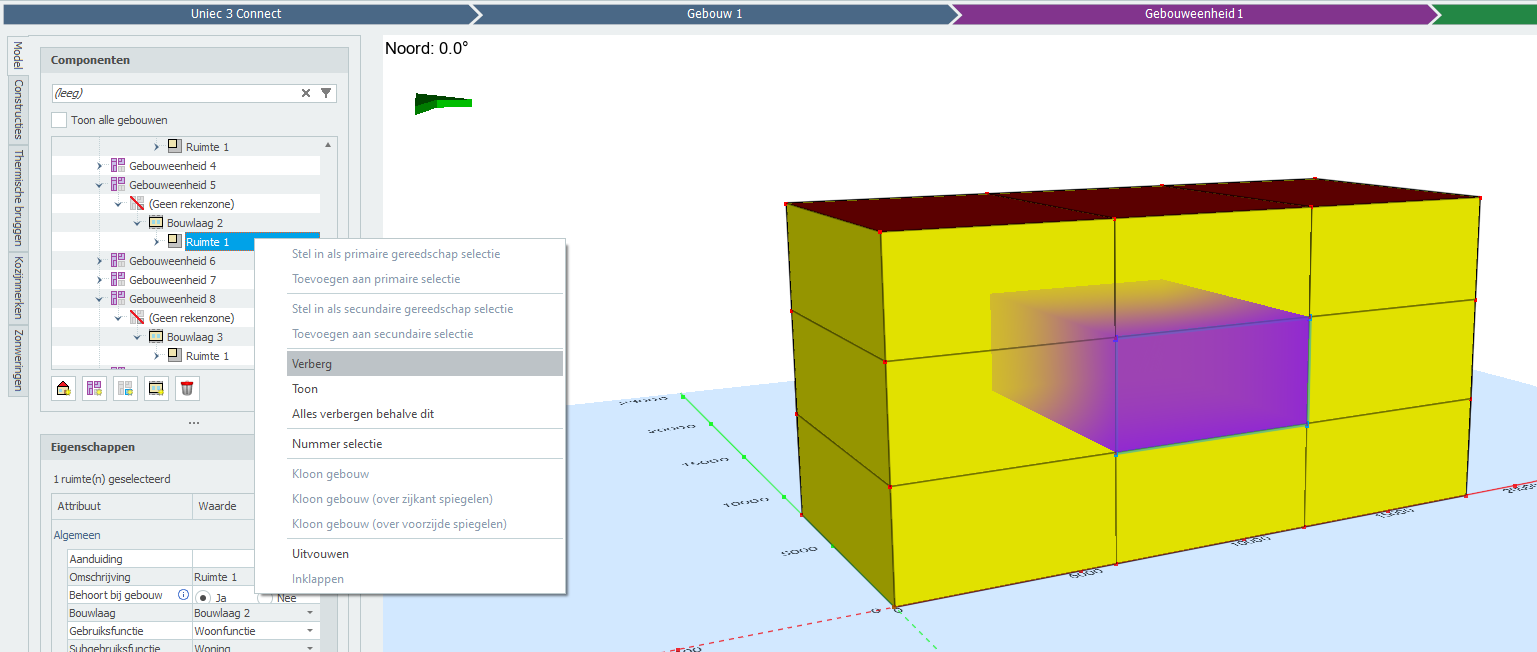The height and width of the screenshot is (652, 1537).
Task: Click the add building storey icon
Action: 156,389
